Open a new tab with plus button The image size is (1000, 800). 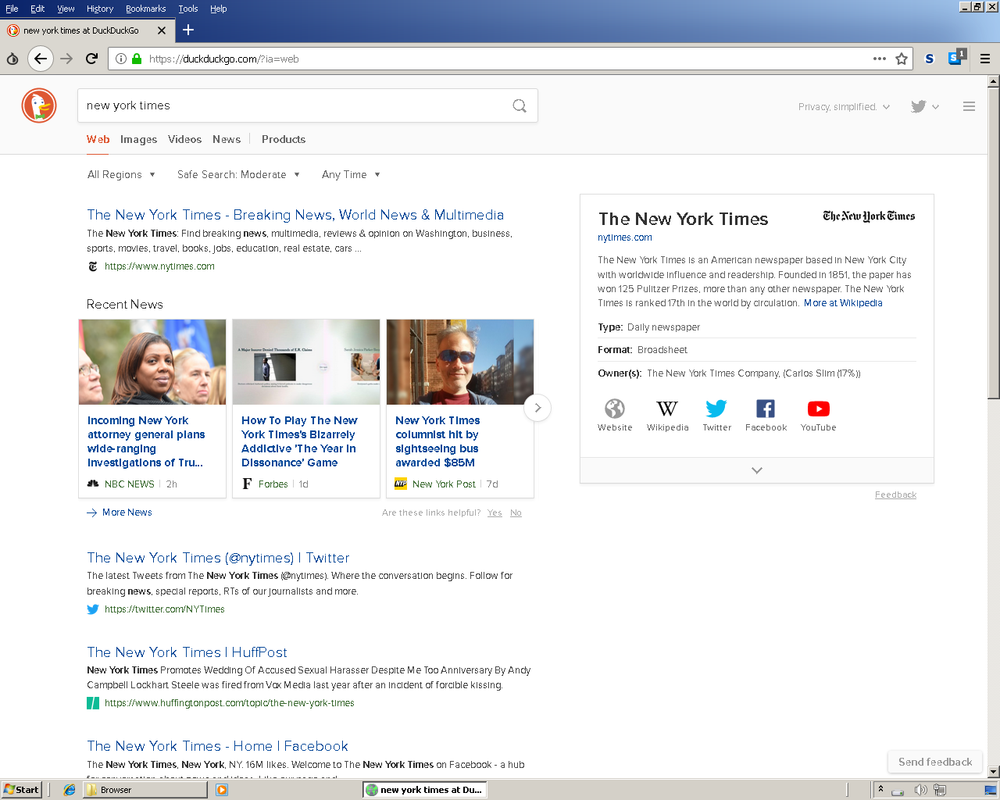(188, 30)
